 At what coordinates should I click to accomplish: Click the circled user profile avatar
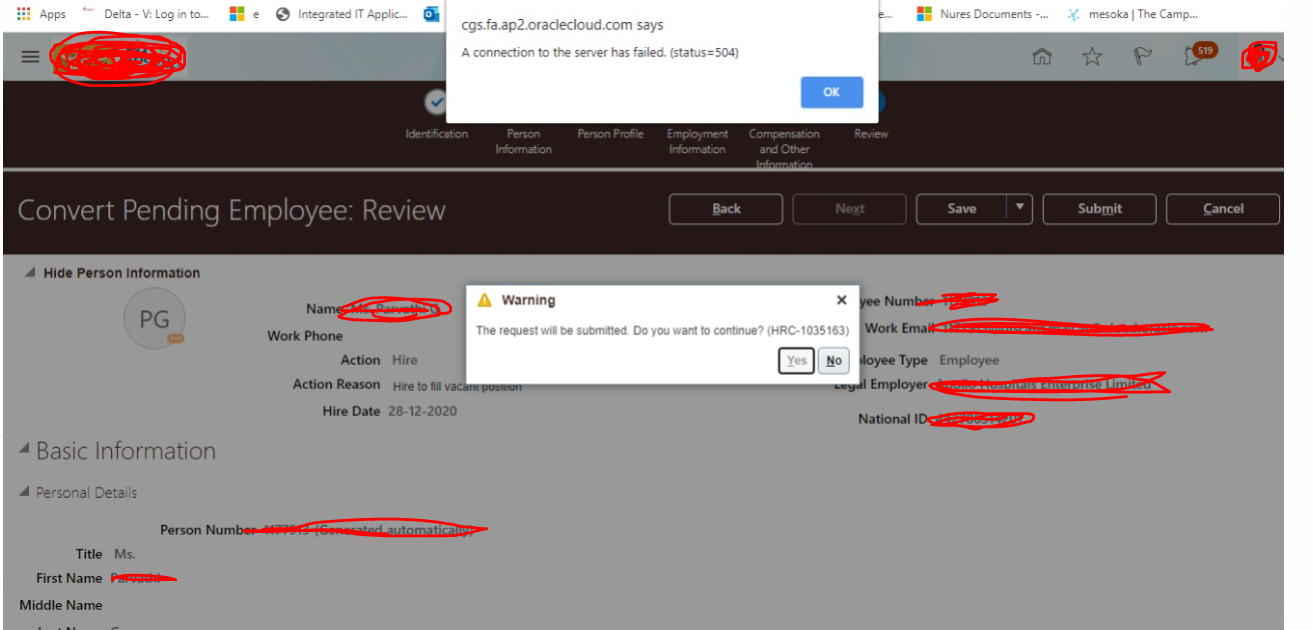click(1258, 57)
